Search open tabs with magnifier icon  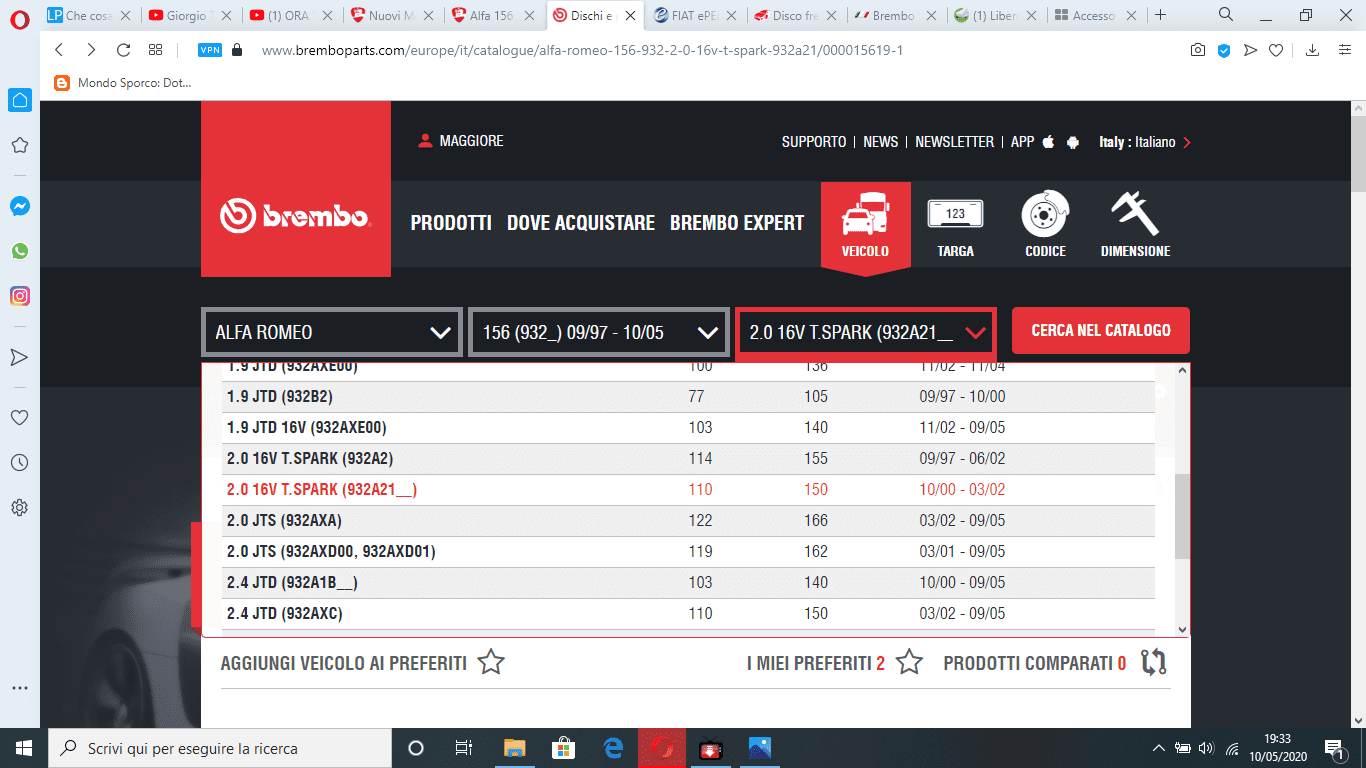click(1226, 15)
